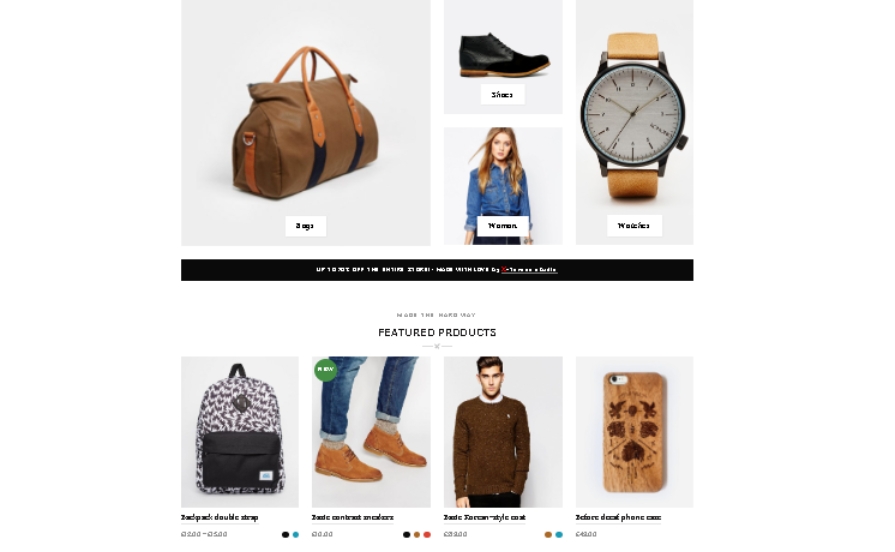Open the Shoes category label
The width and height of the screenshot is (895, 552).
tap(502, 95)
